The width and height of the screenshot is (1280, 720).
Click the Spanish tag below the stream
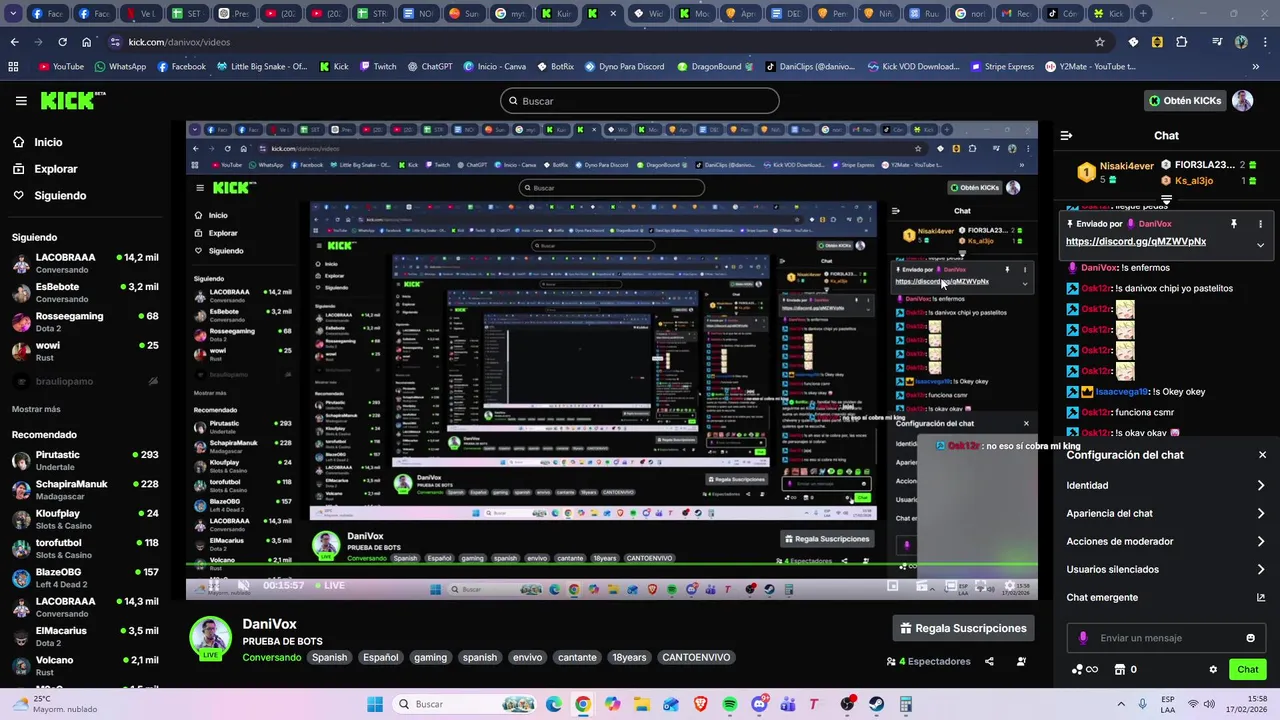pos(329,657)
